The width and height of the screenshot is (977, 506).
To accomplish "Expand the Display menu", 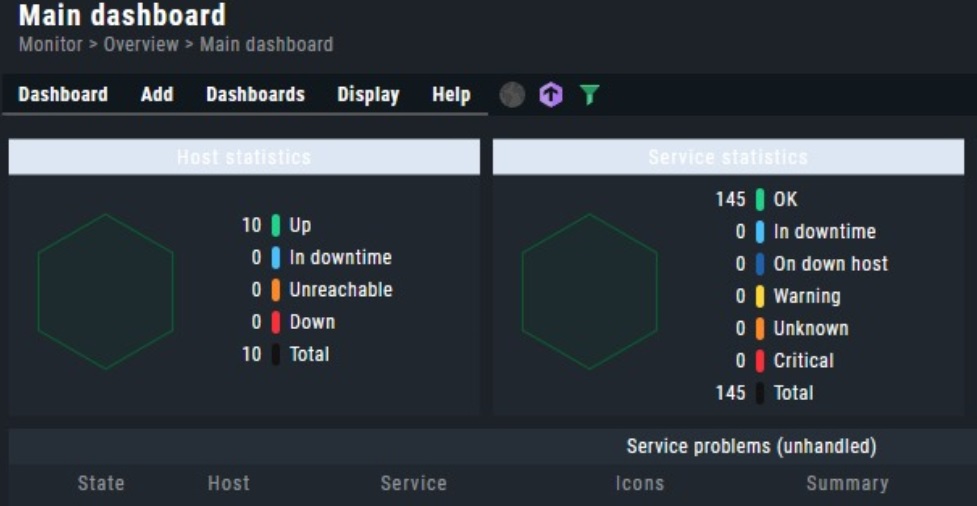I will coord(368,95).
